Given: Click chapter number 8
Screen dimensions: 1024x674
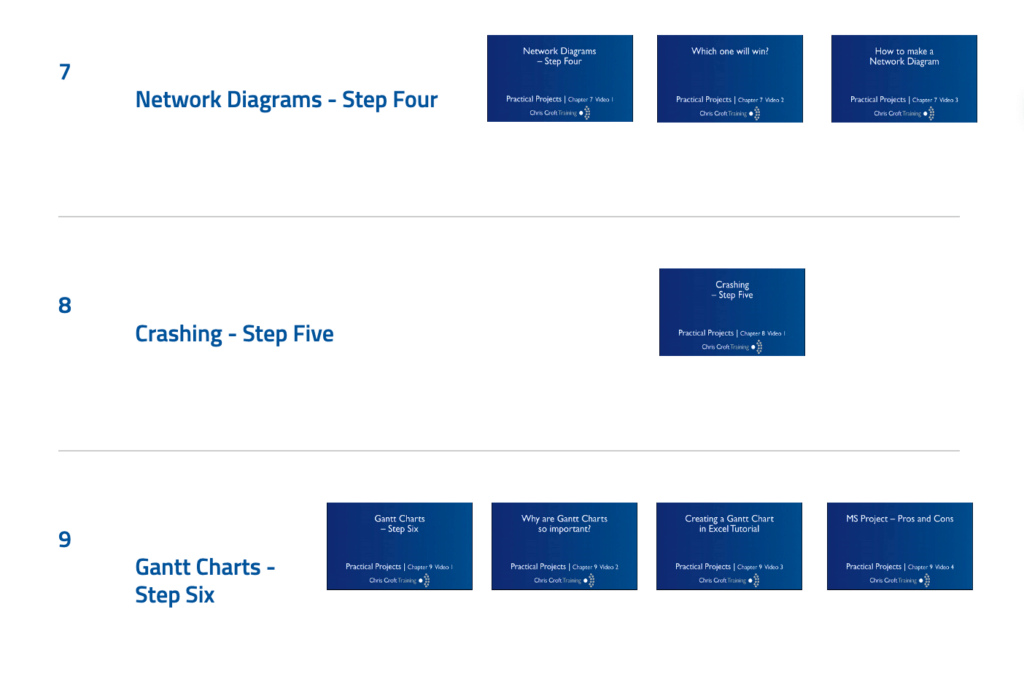Looking at the screenshot, I should pos(65,306).
